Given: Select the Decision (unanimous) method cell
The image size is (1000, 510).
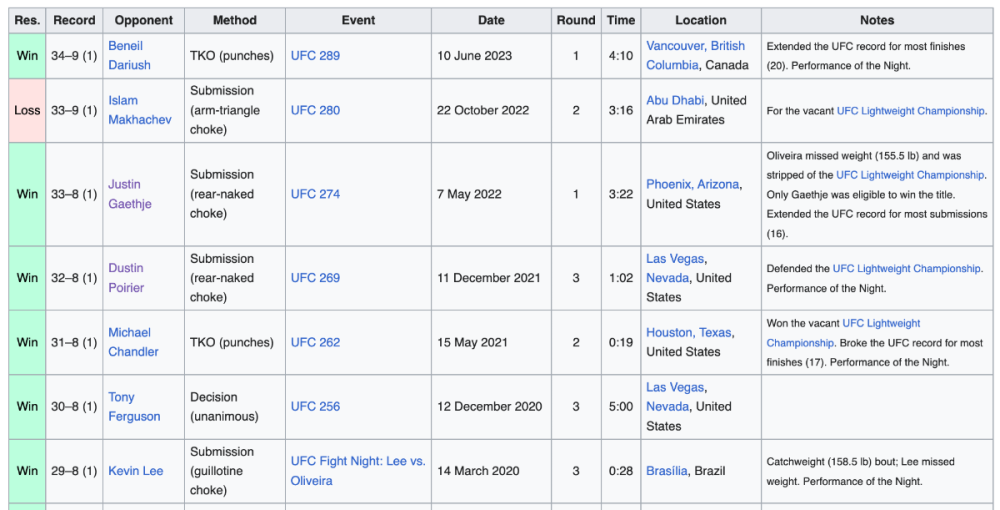Looking at the screenshot, I should click(x=235, y=407).
